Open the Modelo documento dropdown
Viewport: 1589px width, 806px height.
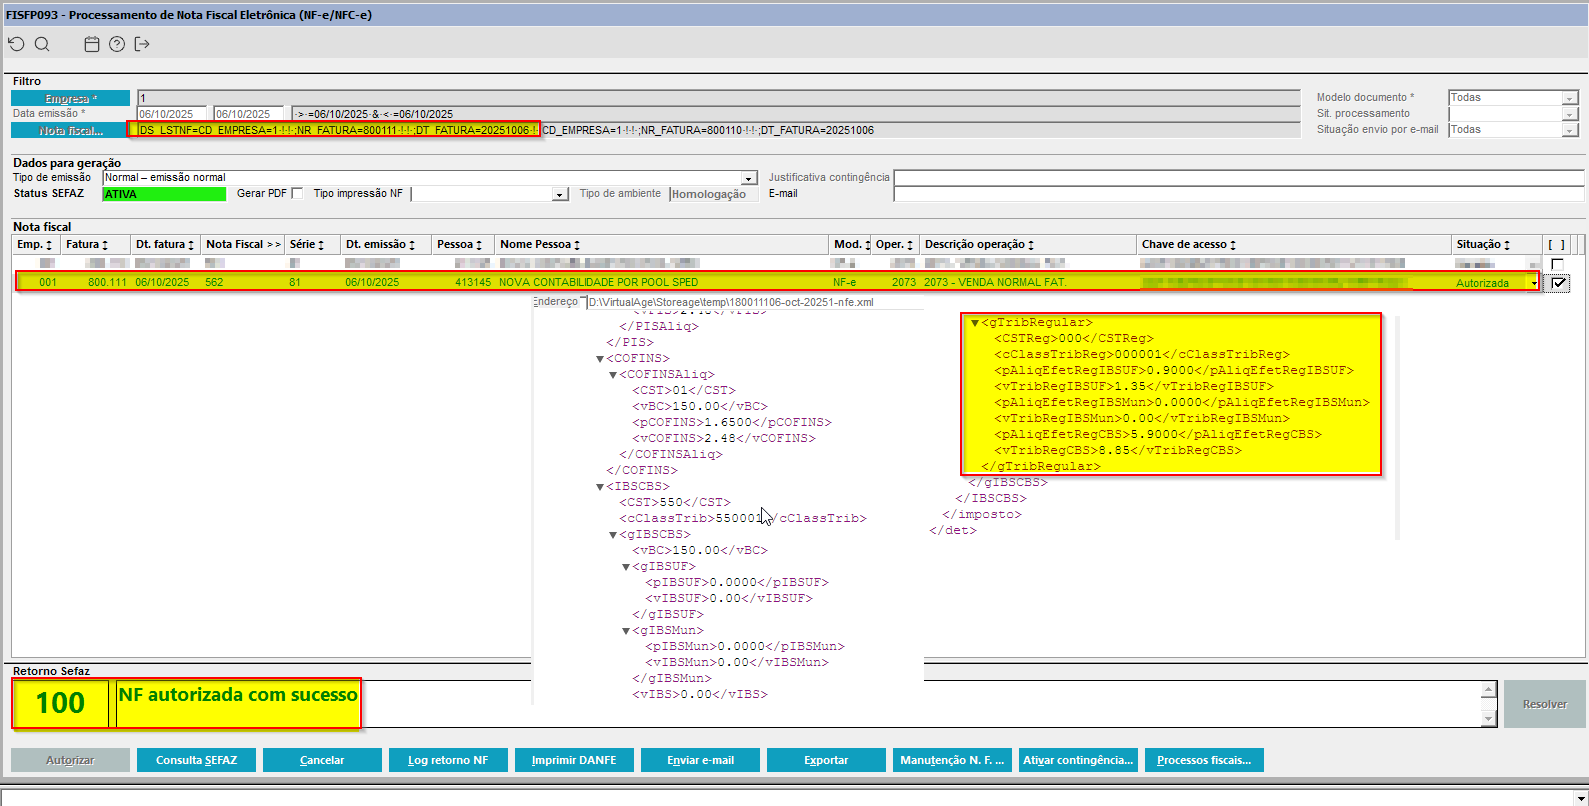tap(1570, 98)
